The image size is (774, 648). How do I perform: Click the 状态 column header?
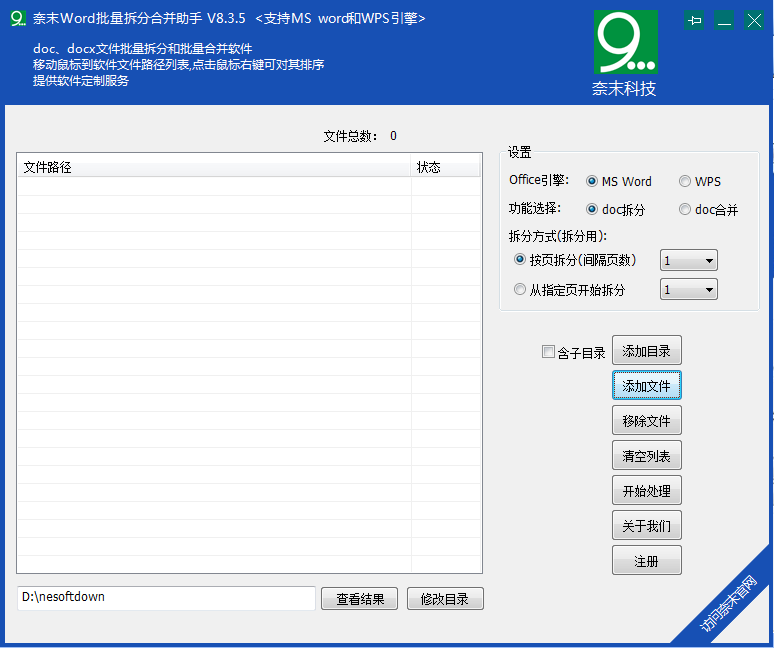[445, 167]
